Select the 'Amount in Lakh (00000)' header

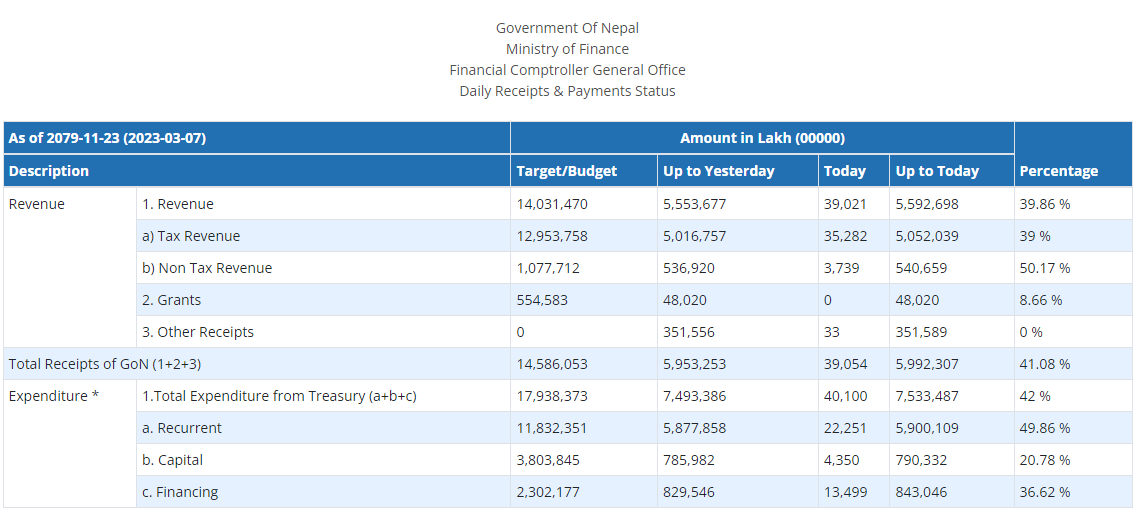coord(762,138)
